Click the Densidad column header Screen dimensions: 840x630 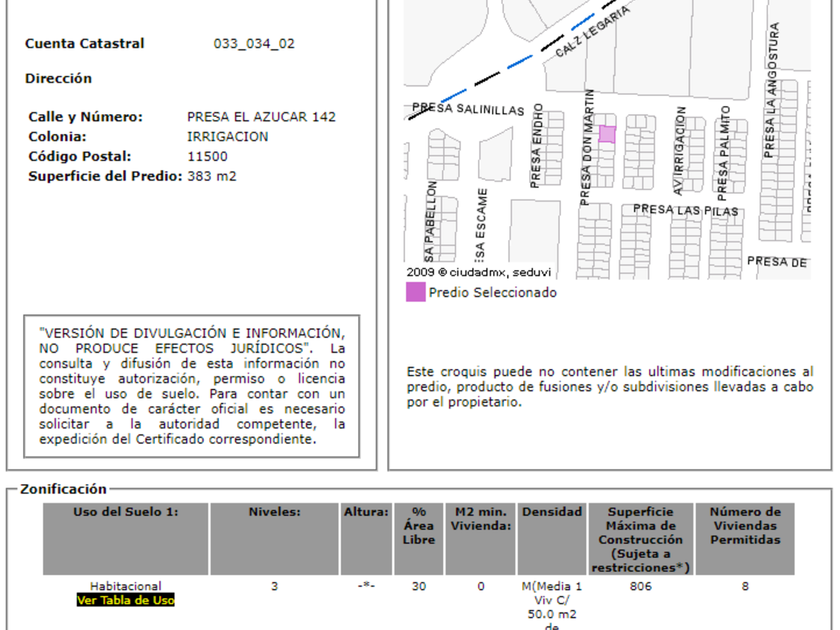pos(552,539)
